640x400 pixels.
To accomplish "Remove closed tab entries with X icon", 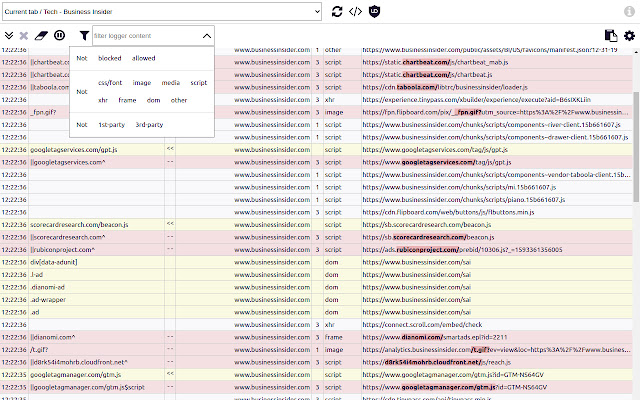I will click(x=24, y=36).
